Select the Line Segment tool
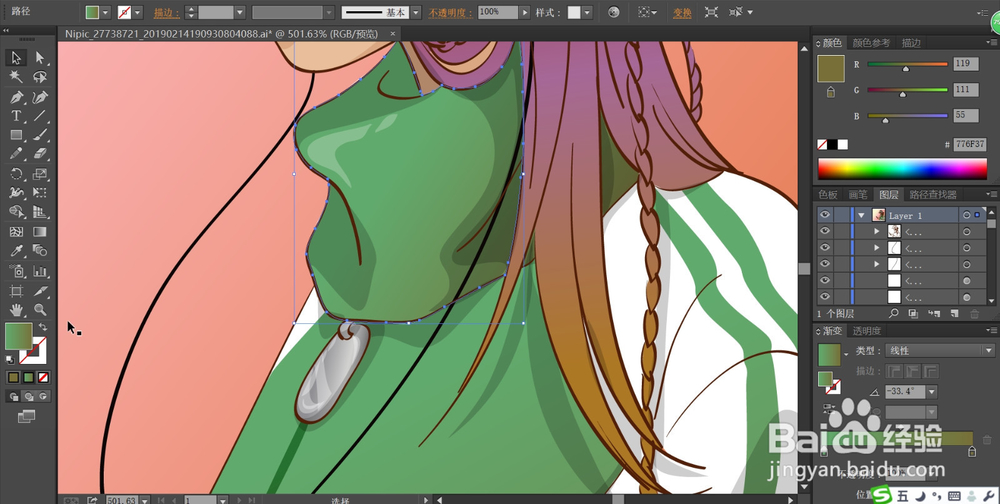 (x=40, y=116)
